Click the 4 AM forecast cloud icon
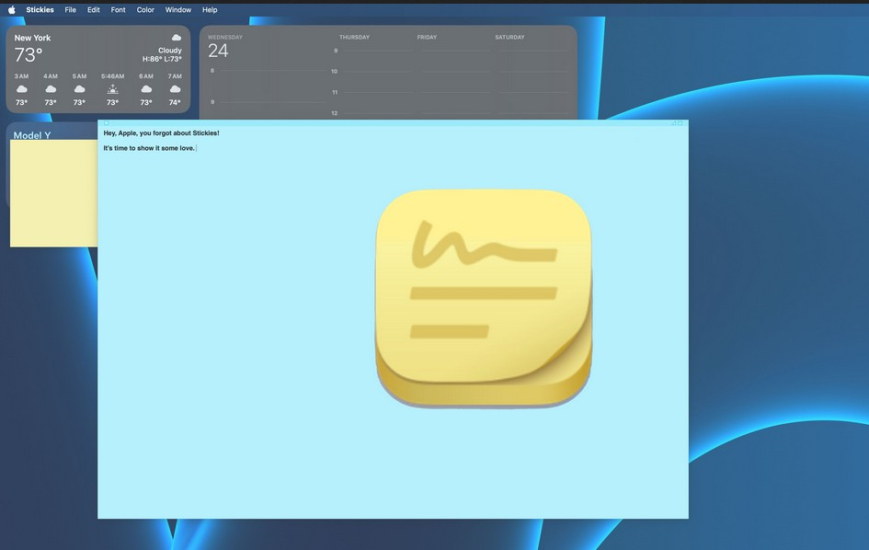Screen dimensions: 869x550 (50, 89)
